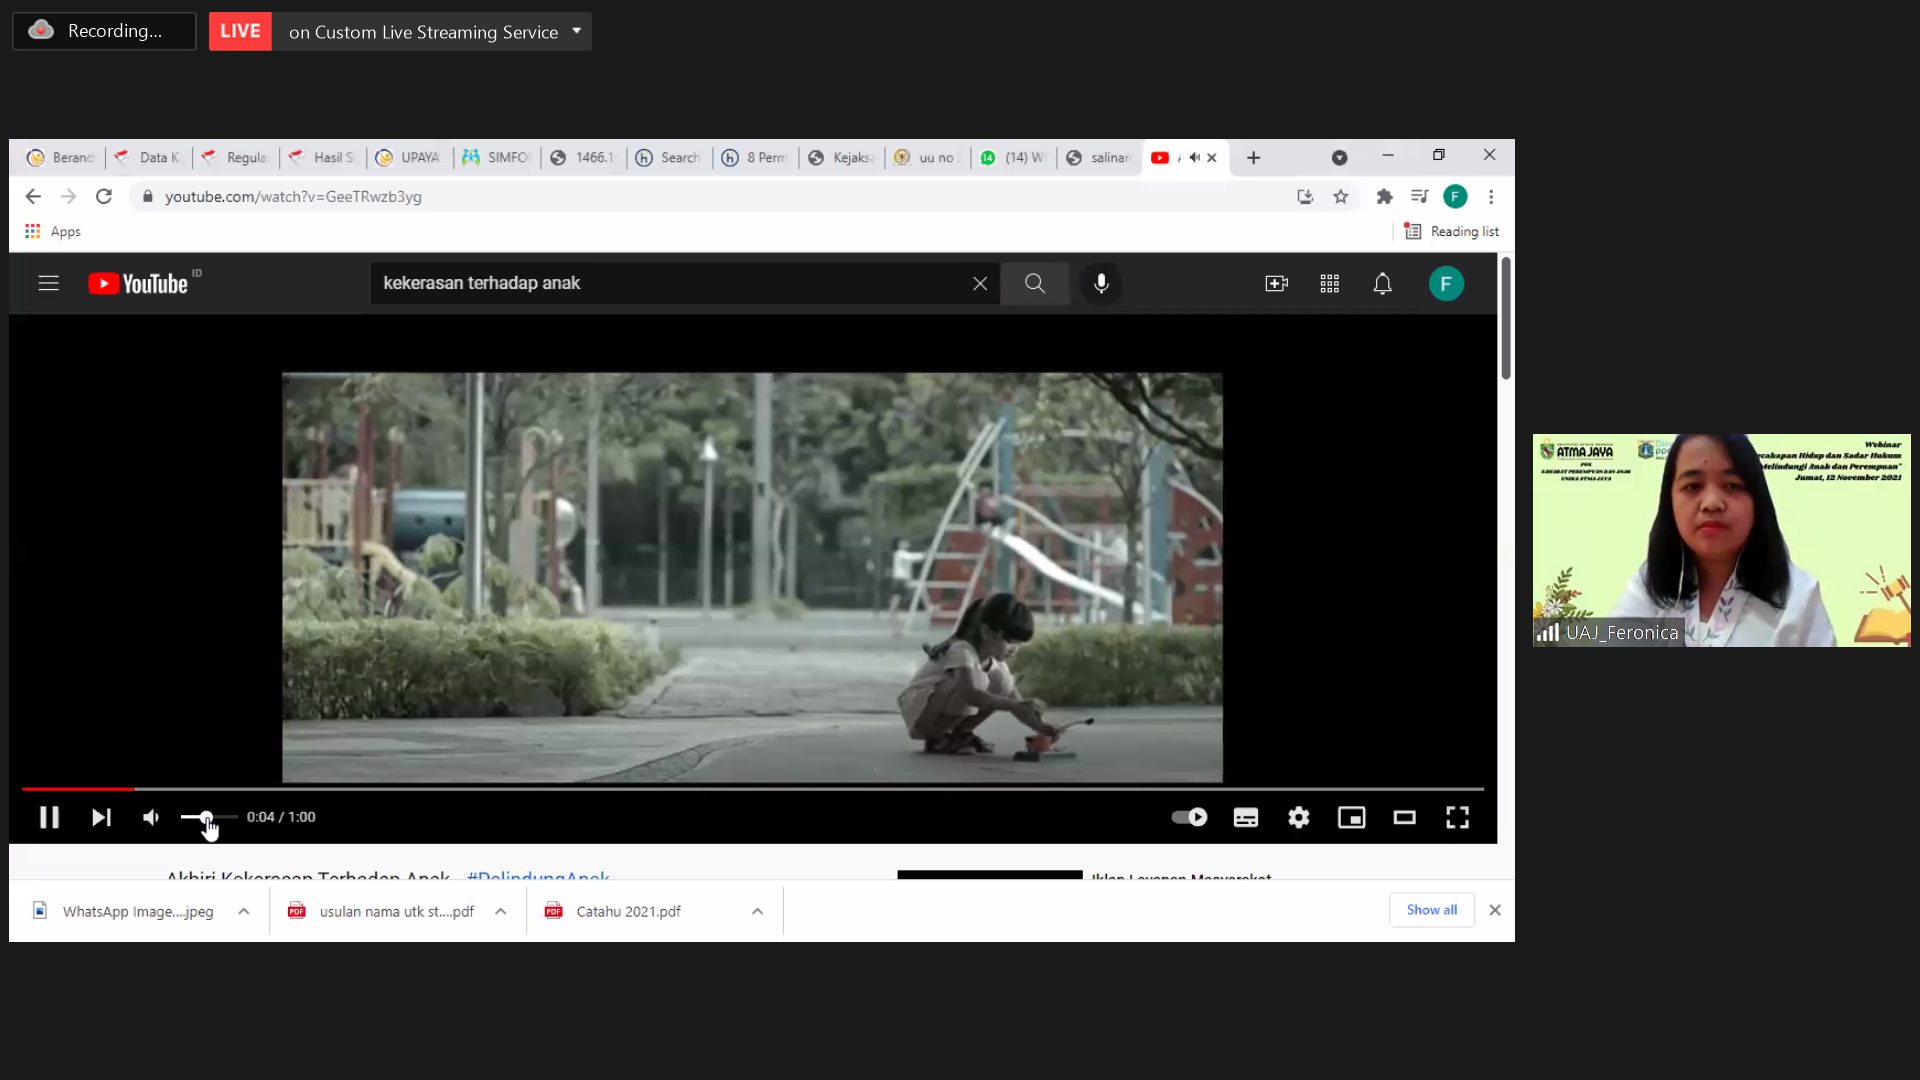Clear the search query with X

tap(980, 283)
